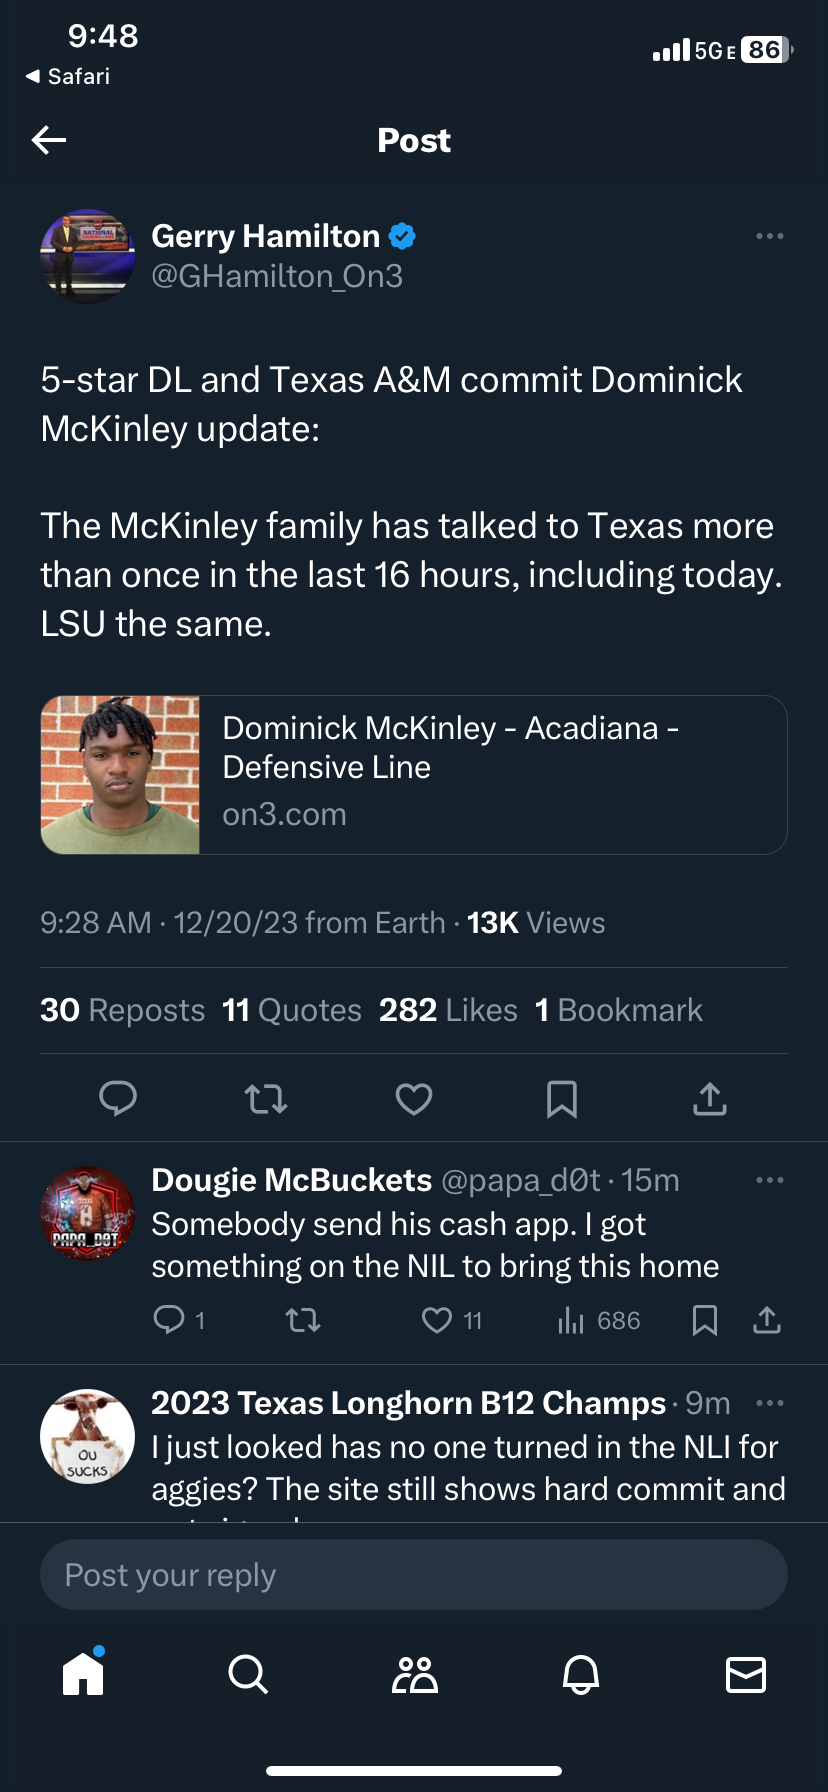This screenshot has height=1792, width=828.
Task: Open more options on Dougie McBuckets reply
Action: click(x=769, y=1180)
